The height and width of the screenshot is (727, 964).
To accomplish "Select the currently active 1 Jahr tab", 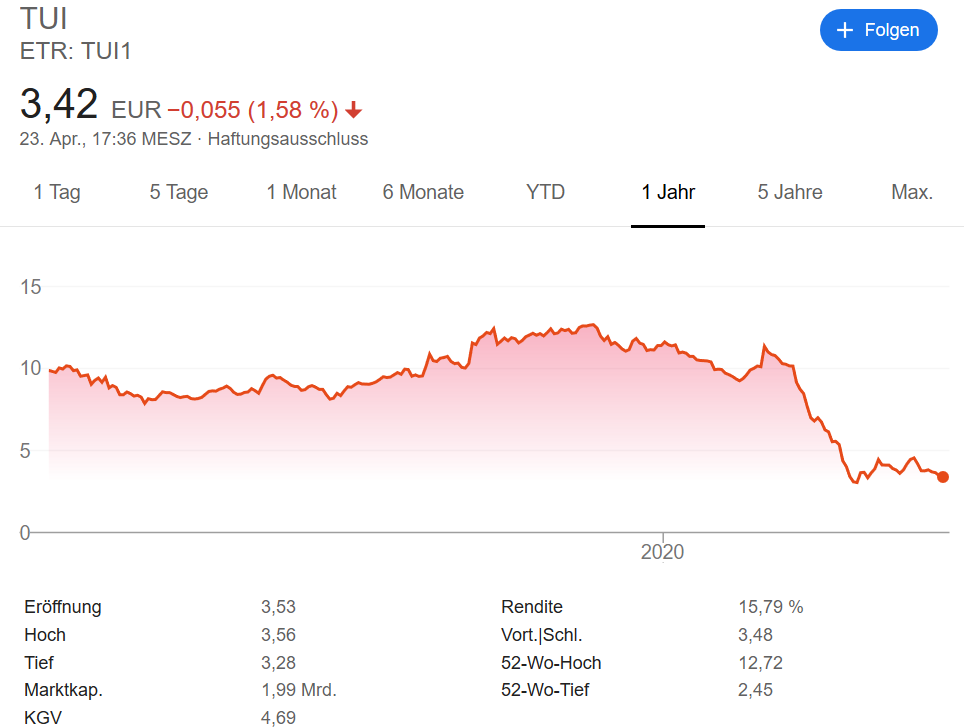I will (667, 192).
